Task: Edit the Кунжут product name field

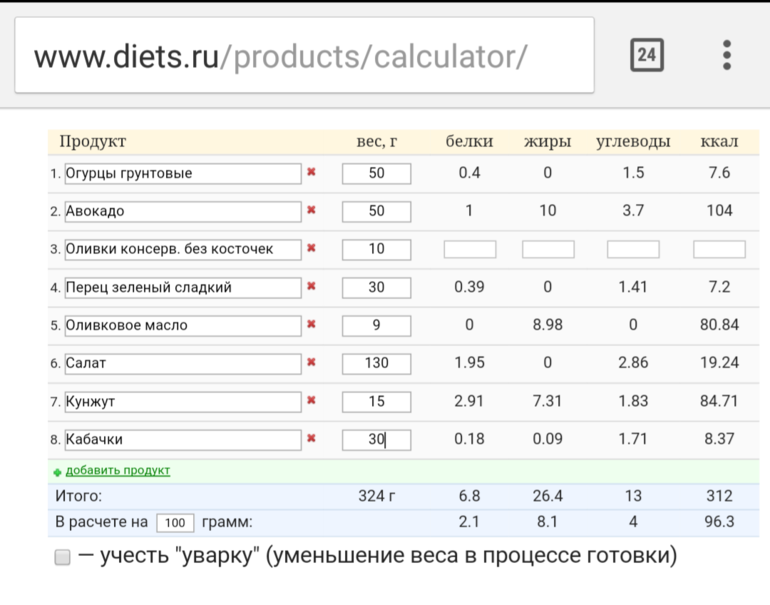Action: point(182,401)
